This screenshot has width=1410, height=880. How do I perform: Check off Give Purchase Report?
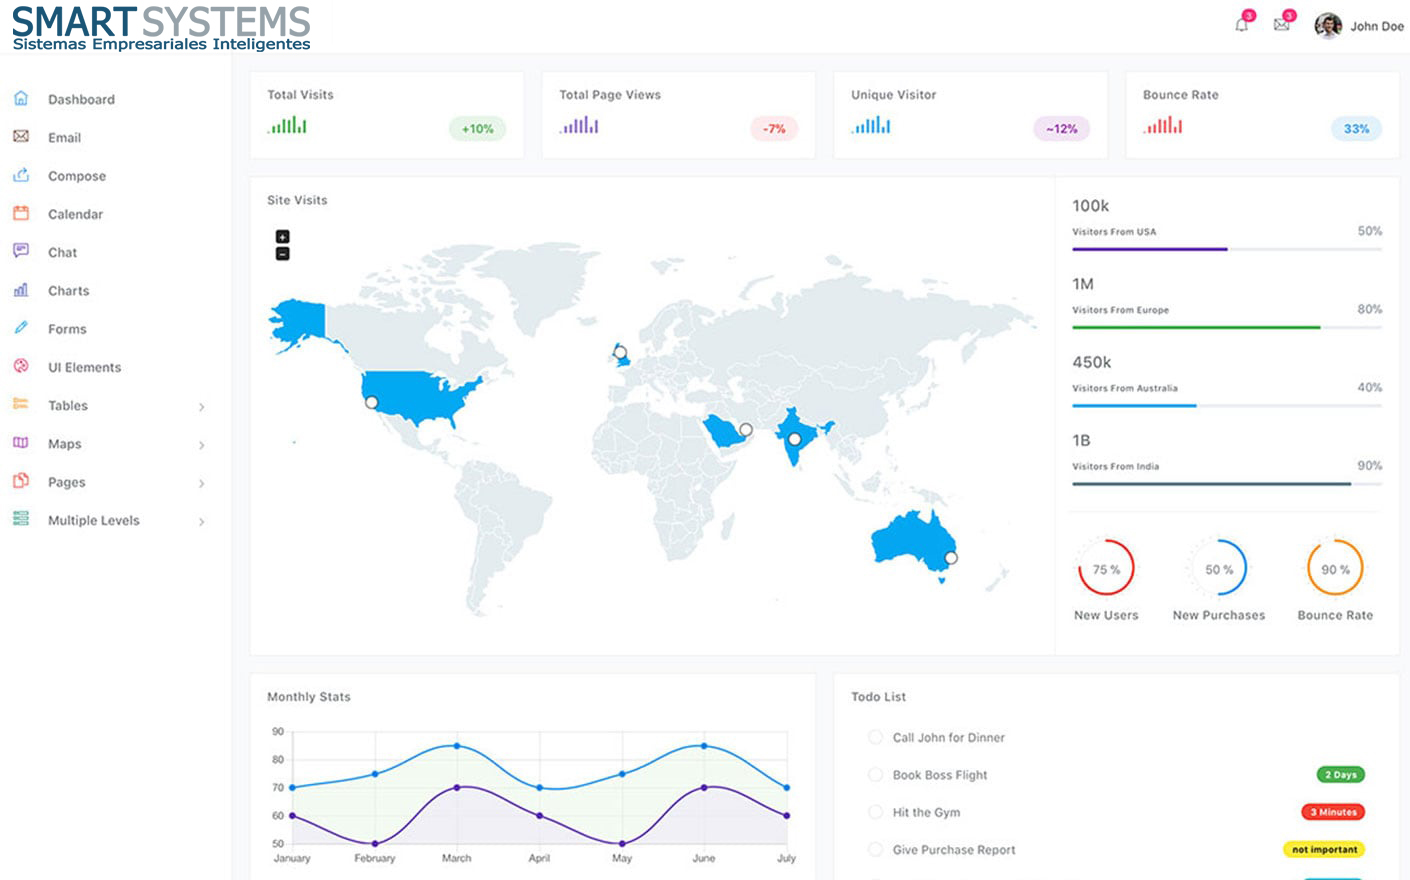875,850
